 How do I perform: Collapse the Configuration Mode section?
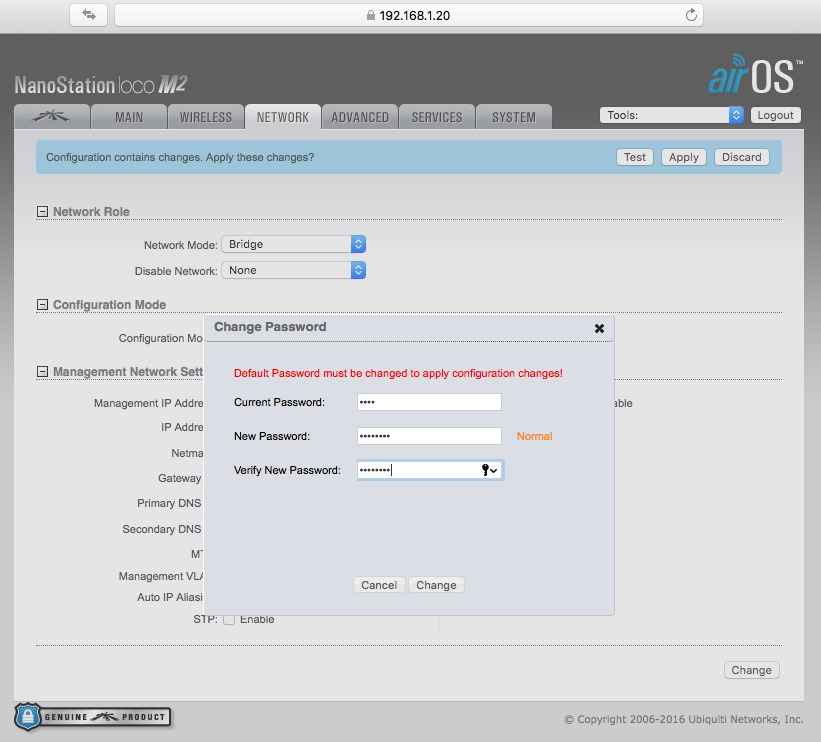pos(42,305)
